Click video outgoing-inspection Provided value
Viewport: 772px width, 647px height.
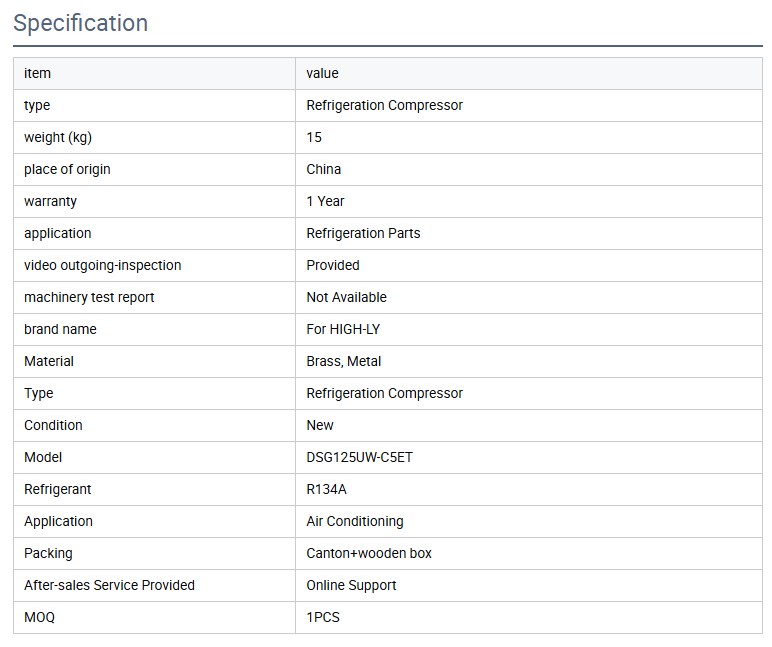[x=332, y=265]
